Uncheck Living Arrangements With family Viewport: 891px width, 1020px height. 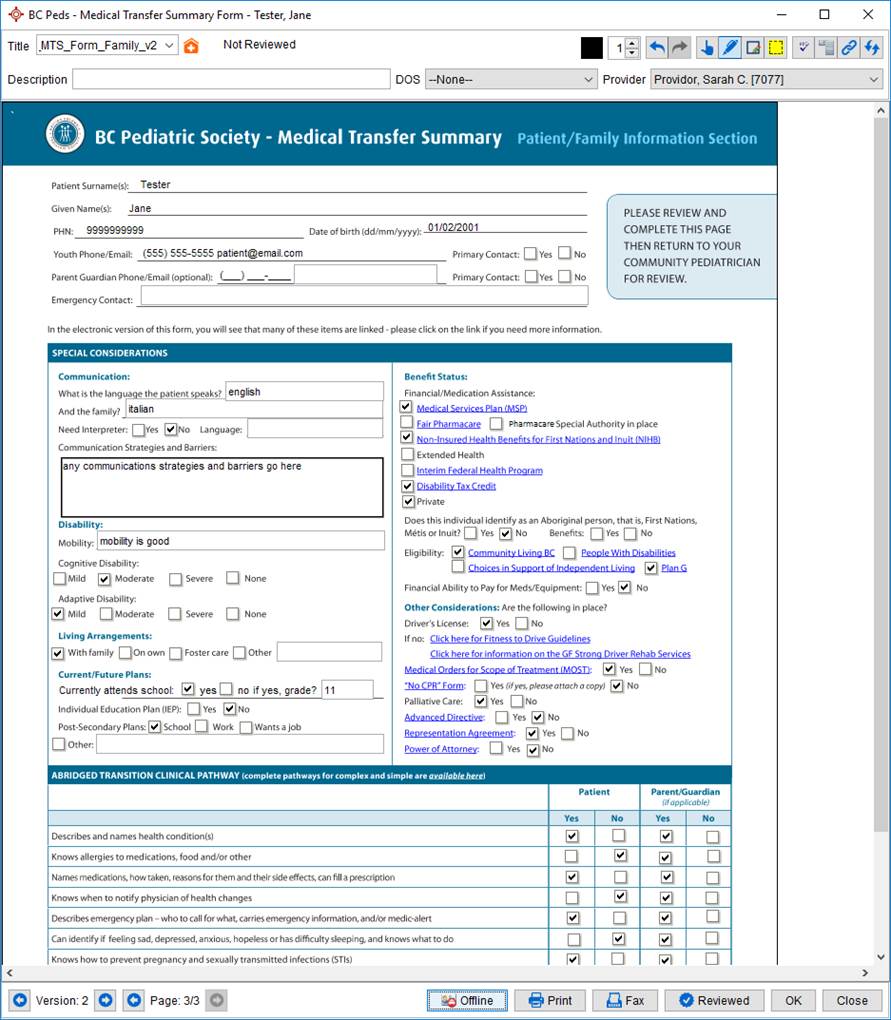pos(58,652)
